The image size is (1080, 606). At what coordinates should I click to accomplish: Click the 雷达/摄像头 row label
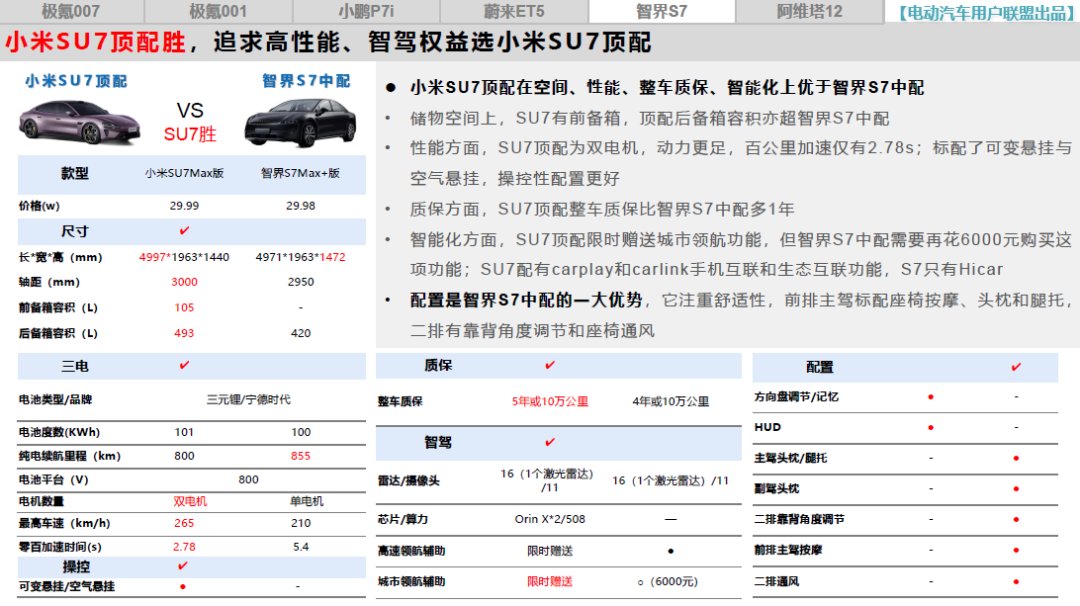coord(408,481)
